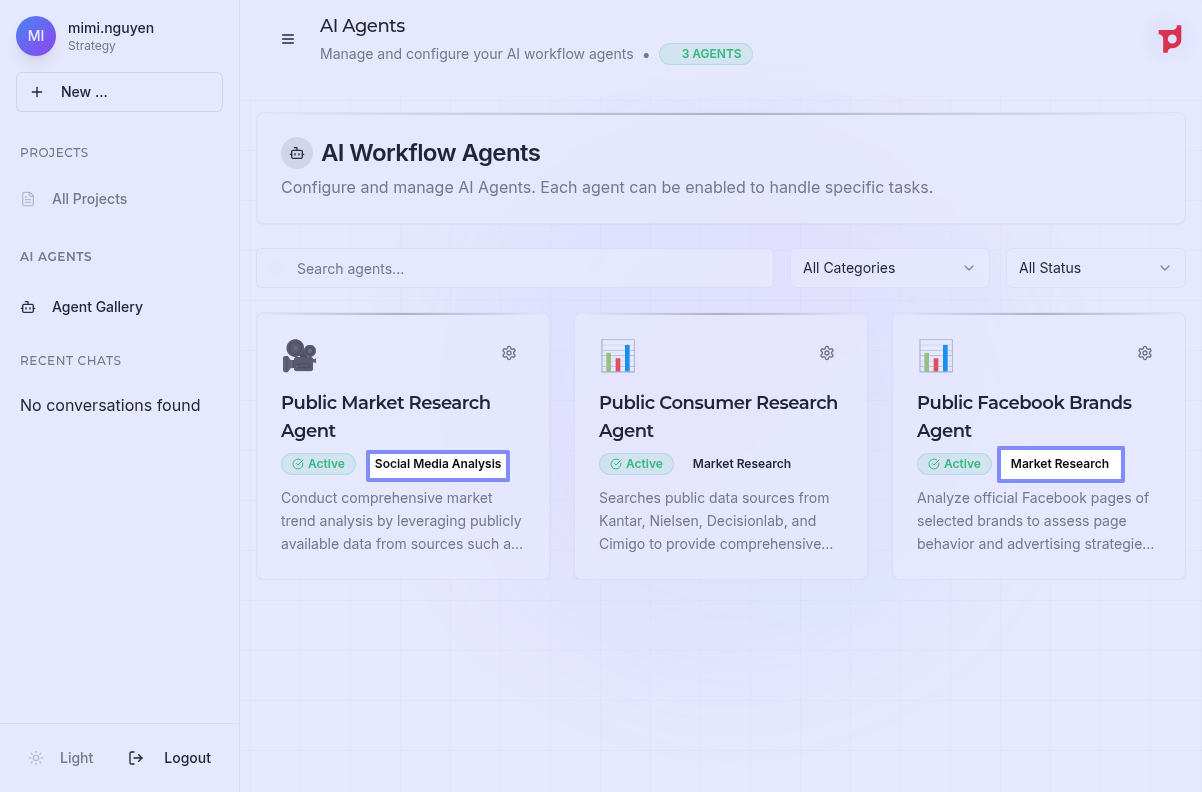Open the New... creation menu button
This screenshot has width=1202, height=792.
[119, 92]
